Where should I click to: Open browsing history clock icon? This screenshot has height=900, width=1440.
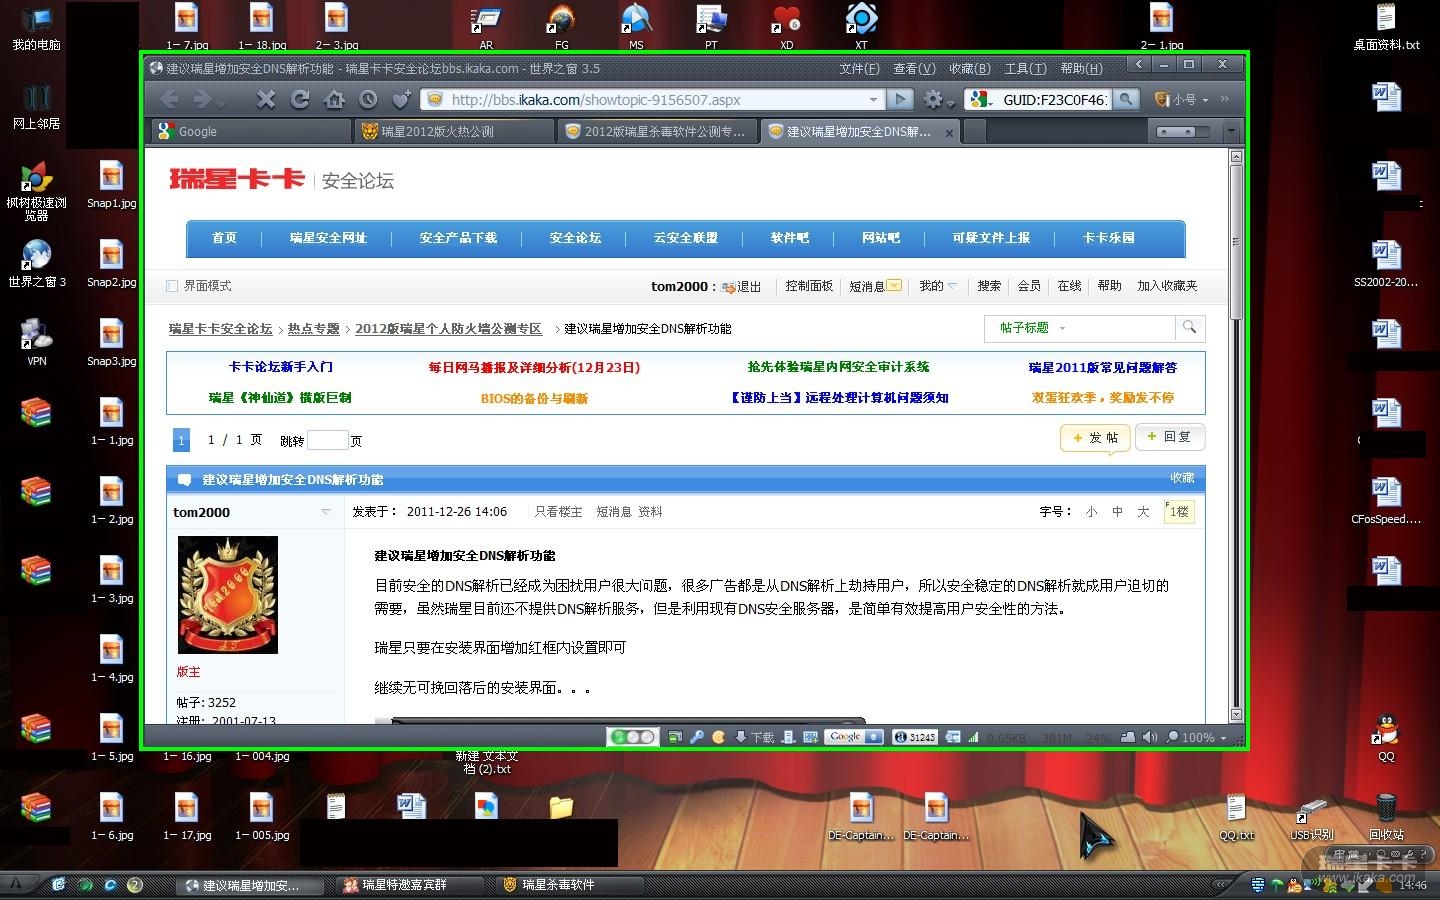369,99
